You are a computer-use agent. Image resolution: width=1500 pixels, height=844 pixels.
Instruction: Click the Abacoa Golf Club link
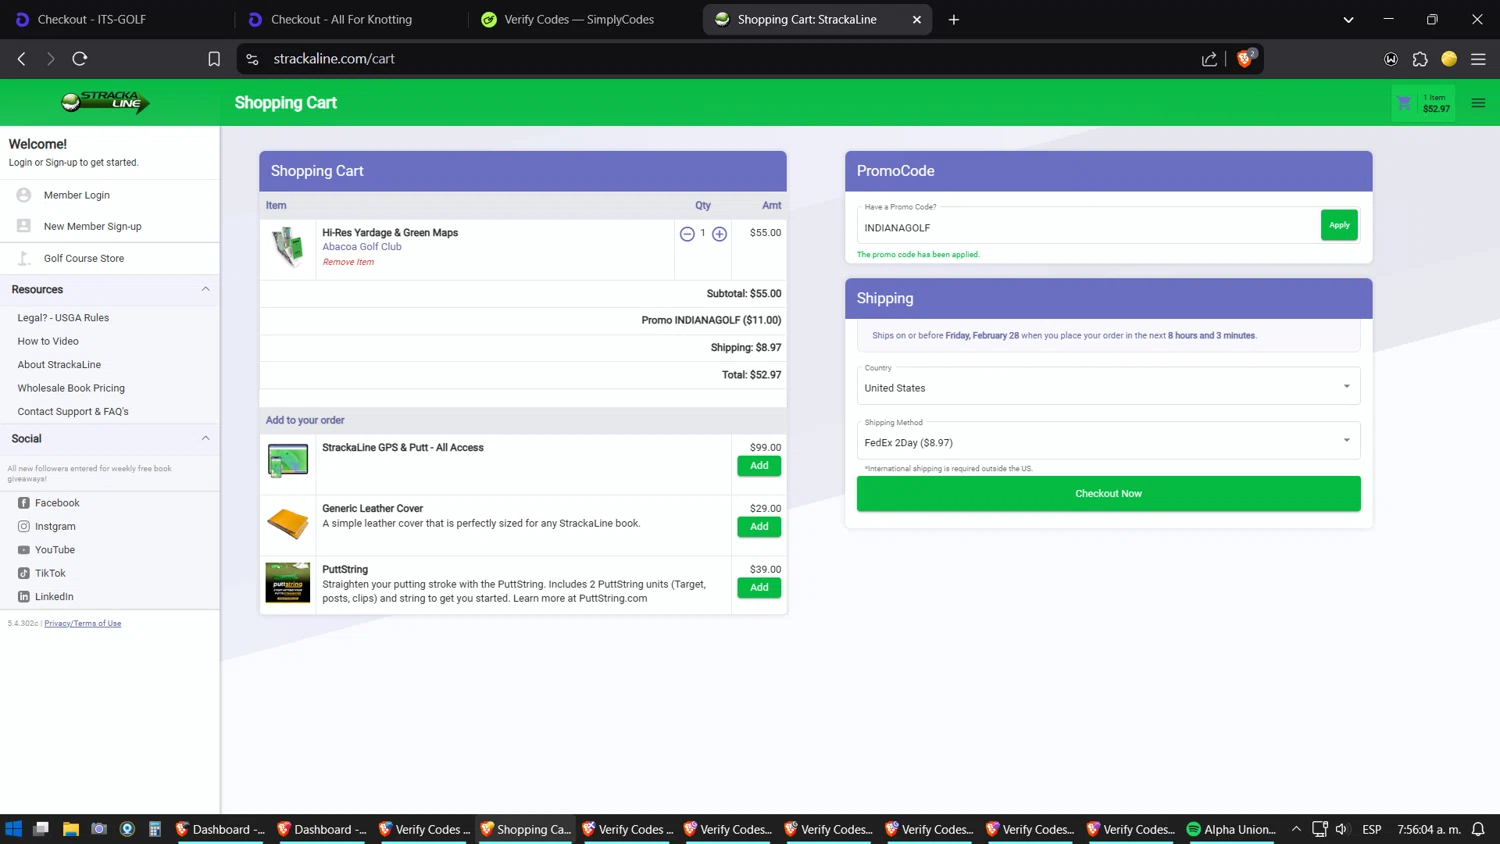362,247
